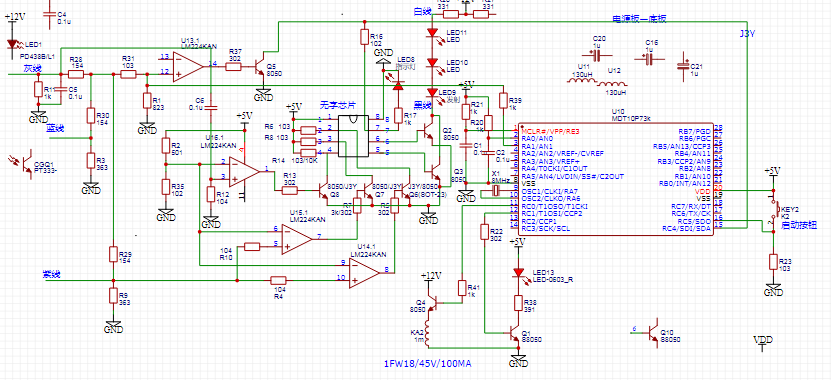Screen dimensions: 831x380
Task: Select the KA2 relay coil symbol
Action: pyautogui.click(x=429, y=333)
